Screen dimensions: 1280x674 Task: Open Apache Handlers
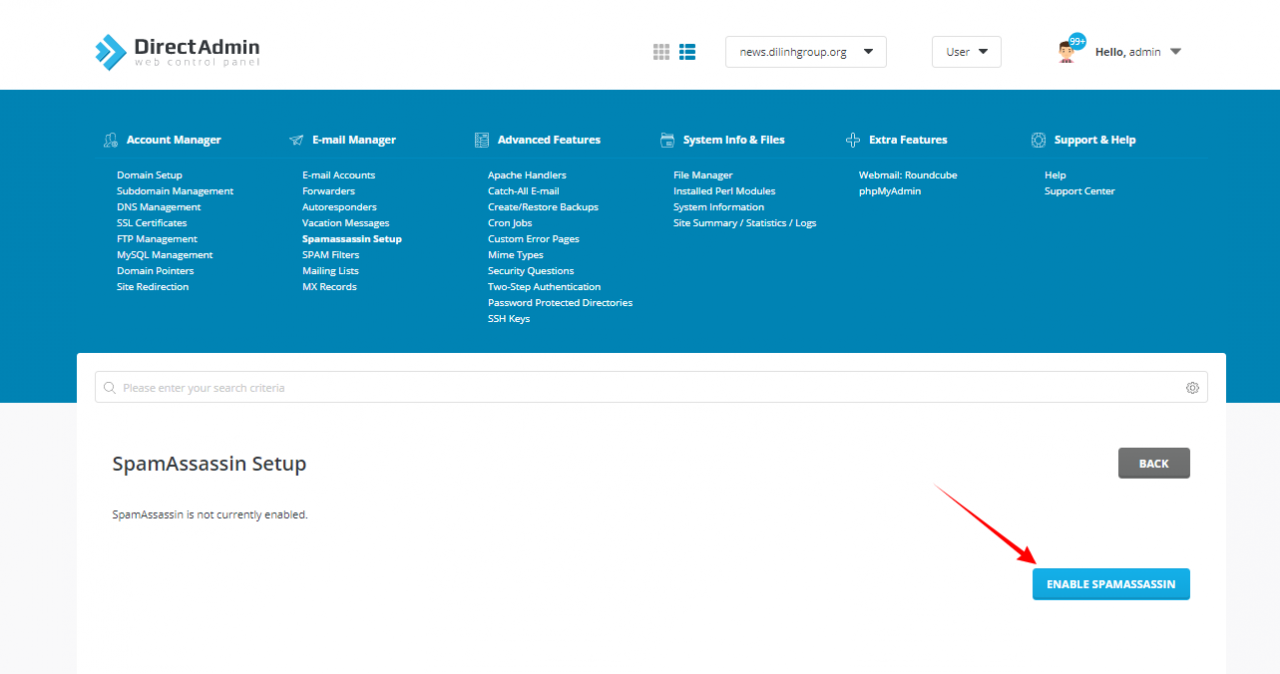[x=527, y=175]
